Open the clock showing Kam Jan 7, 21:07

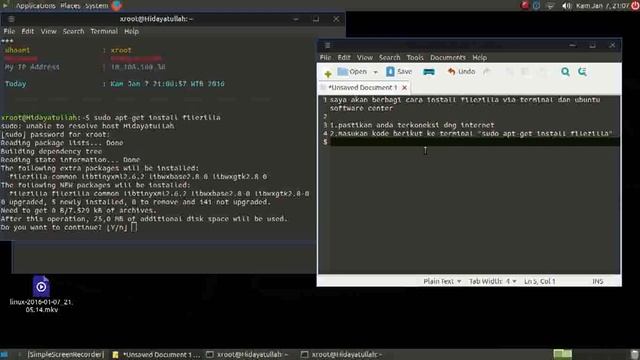(x=602, y=6)
